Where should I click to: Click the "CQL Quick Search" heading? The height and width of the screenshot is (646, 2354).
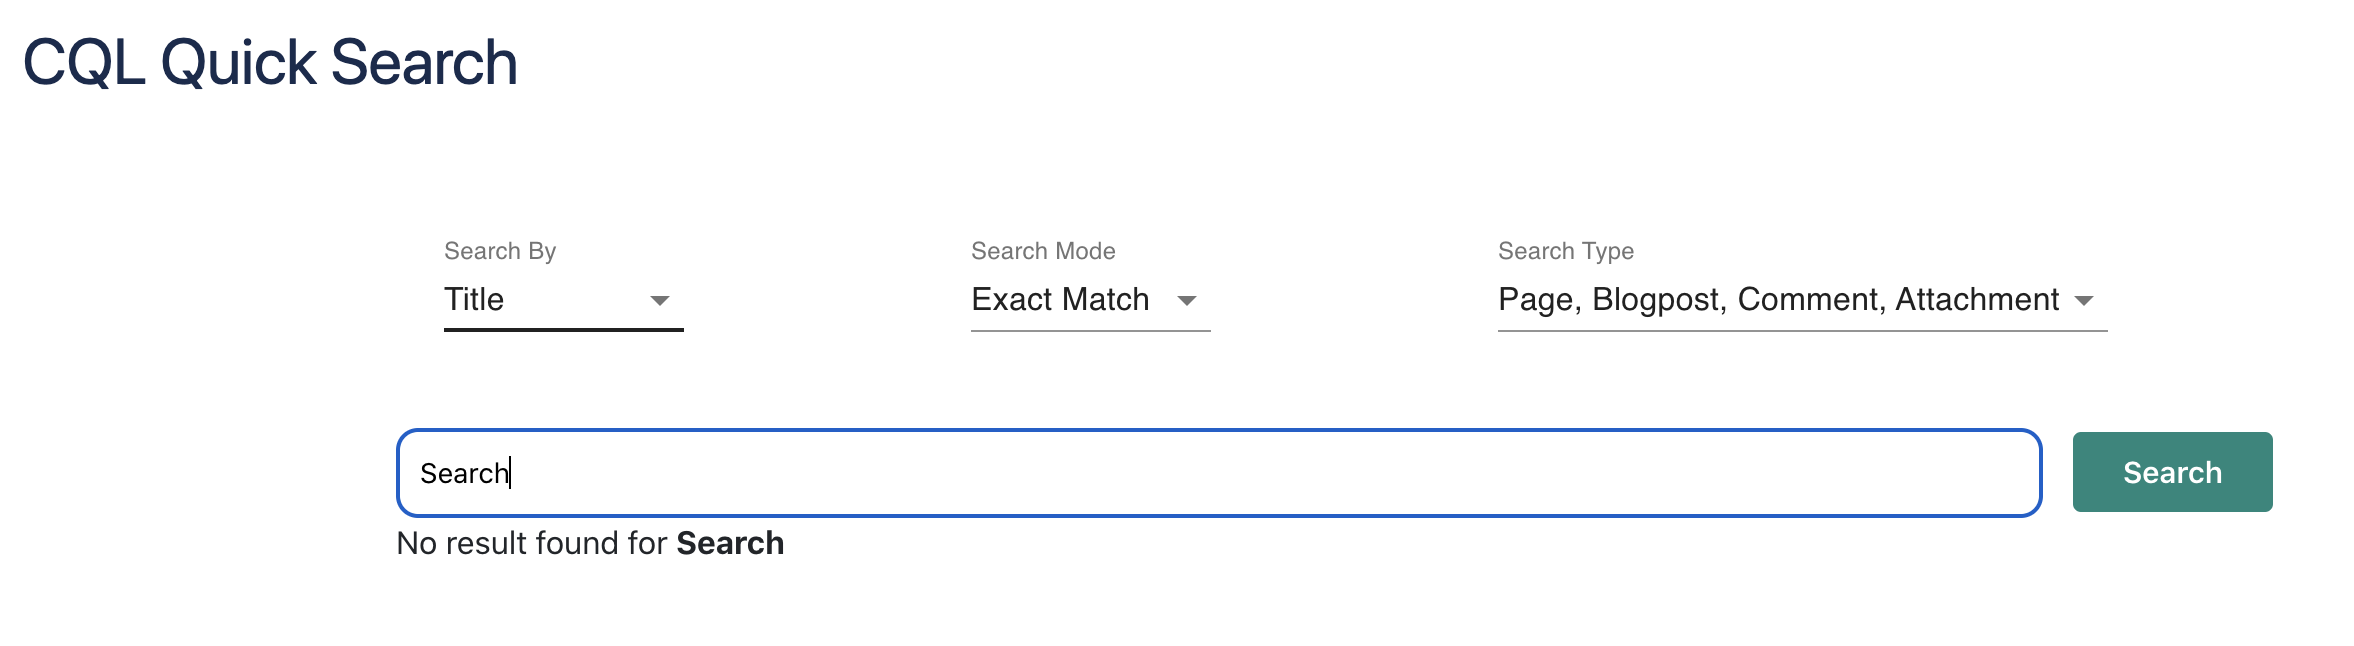[270, 62]
